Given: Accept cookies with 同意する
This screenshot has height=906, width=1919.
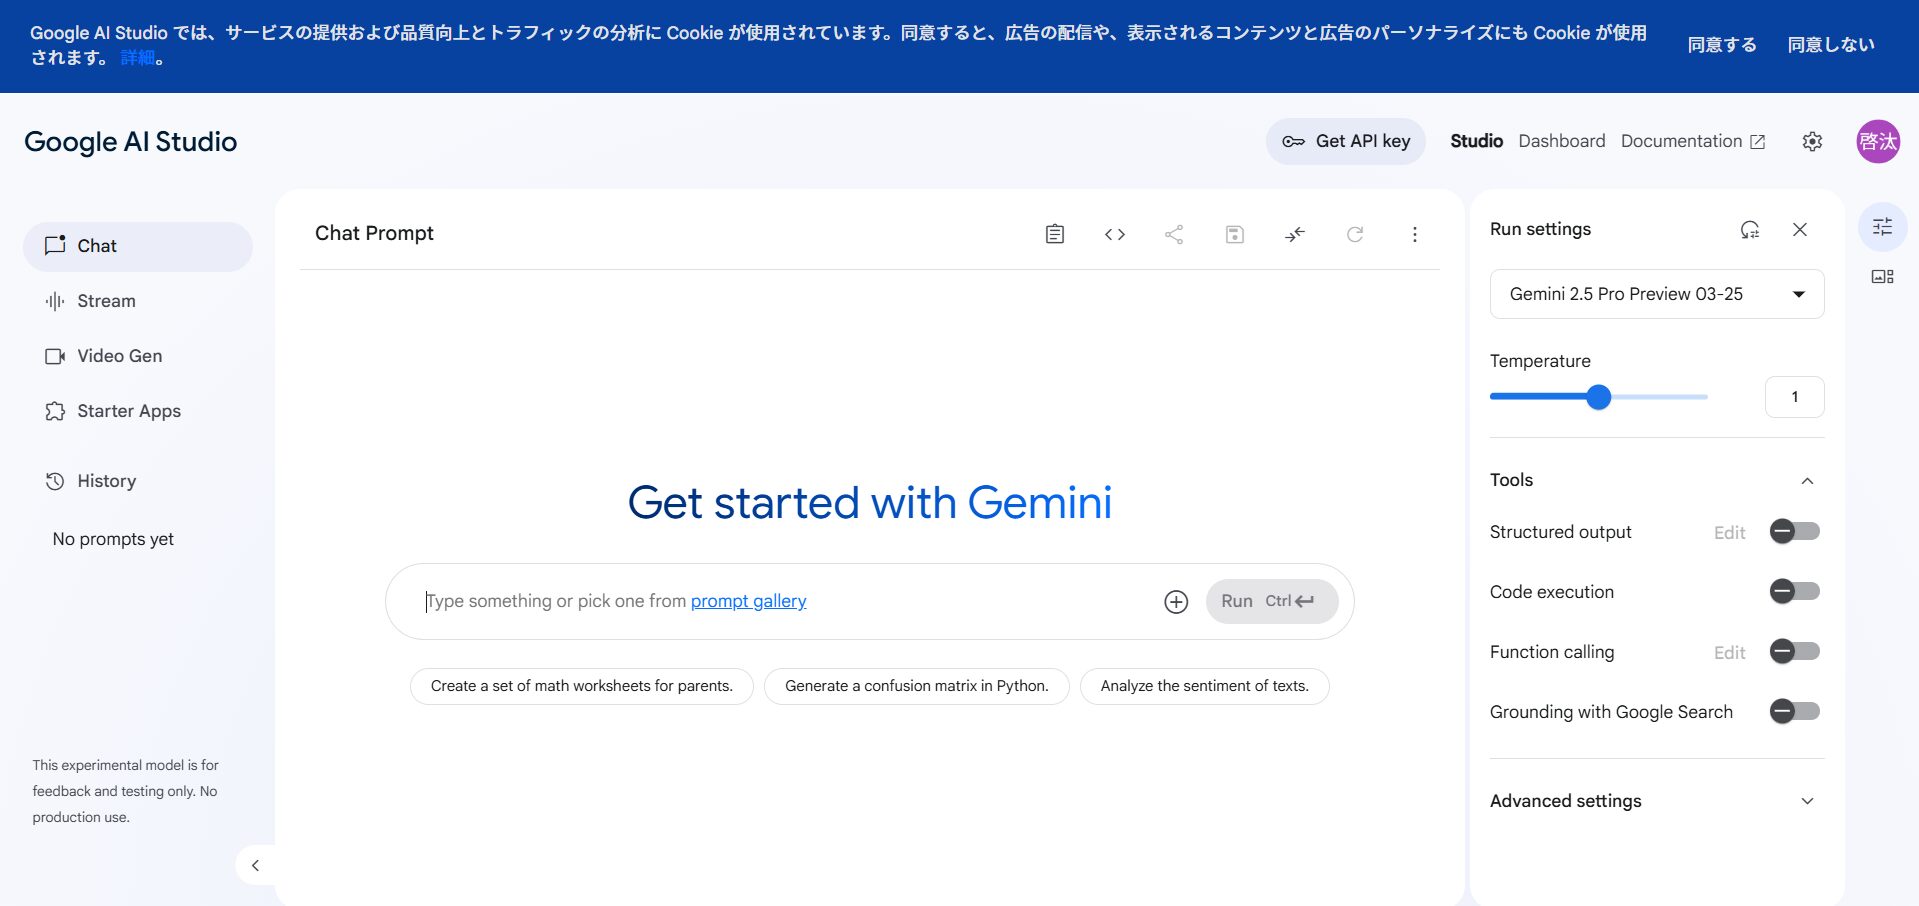Looking at the screenshot, I should click(x=1722, y=45).
